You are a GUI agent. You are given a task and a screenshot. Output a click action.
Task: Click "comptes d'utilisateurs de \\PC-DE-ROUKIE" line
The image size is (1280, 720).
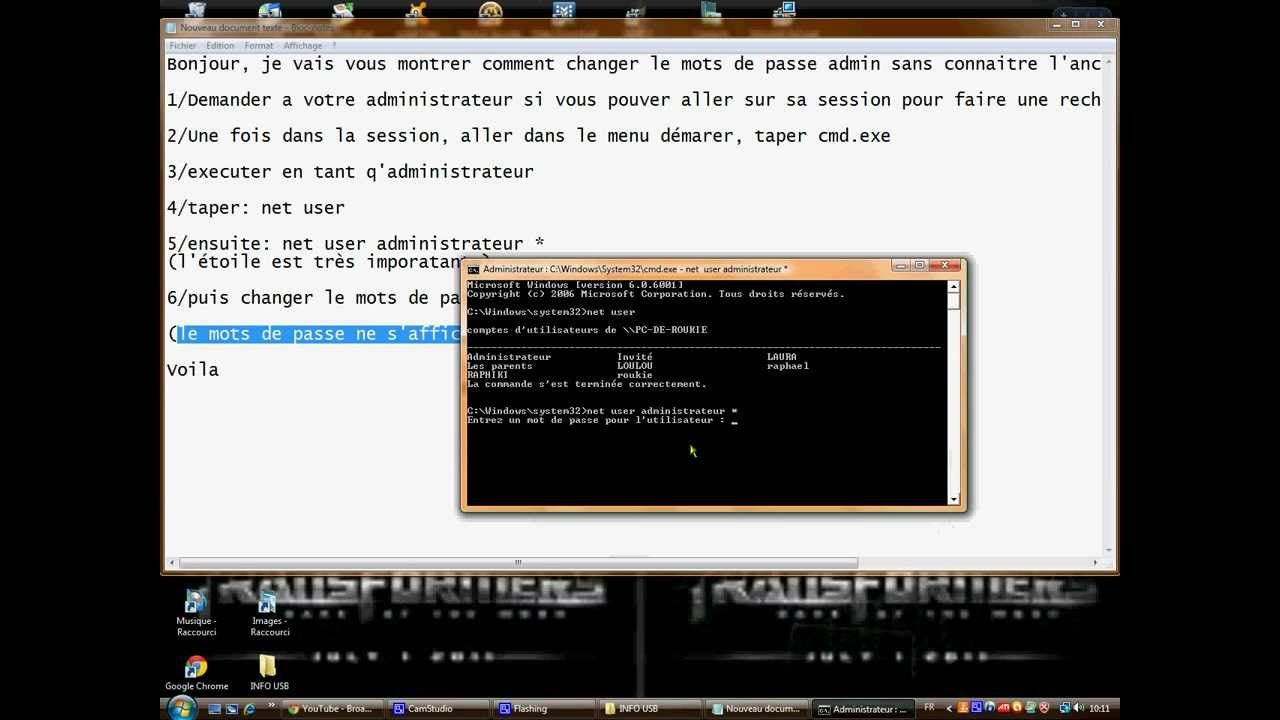(x=587, y=330)
